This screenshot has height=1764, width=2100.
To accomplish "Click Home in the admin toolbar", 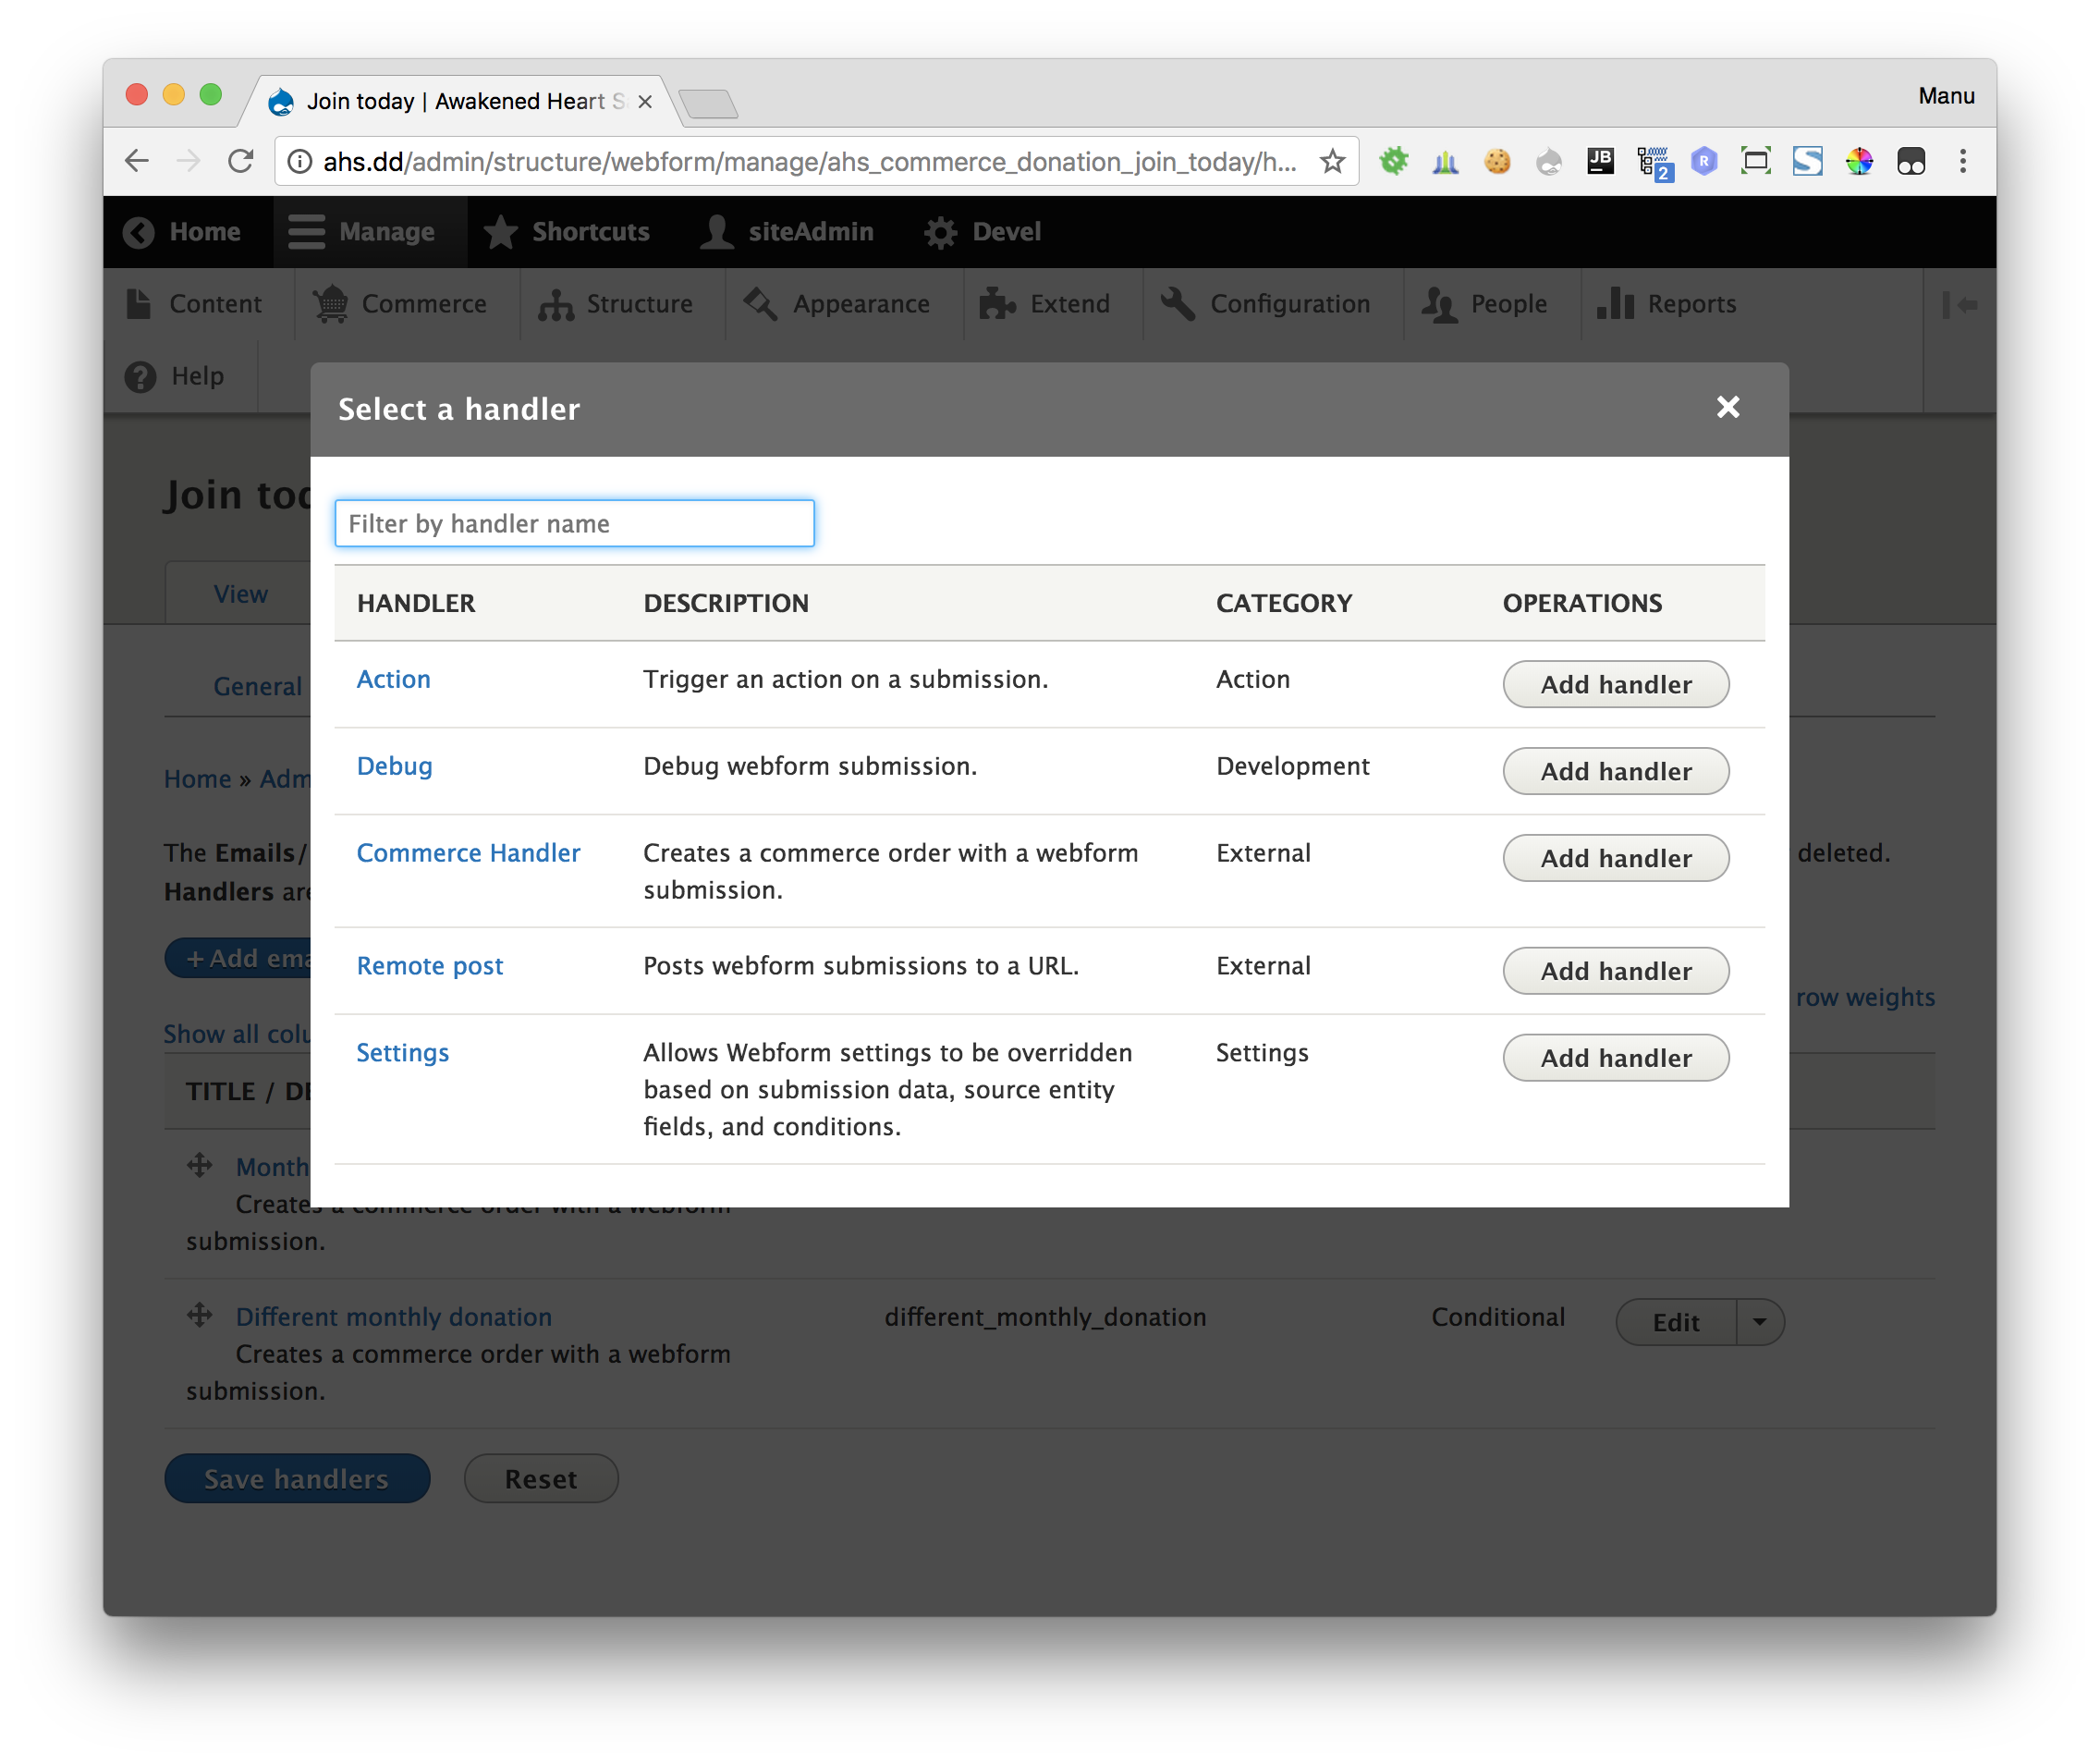I will [182, 232].
